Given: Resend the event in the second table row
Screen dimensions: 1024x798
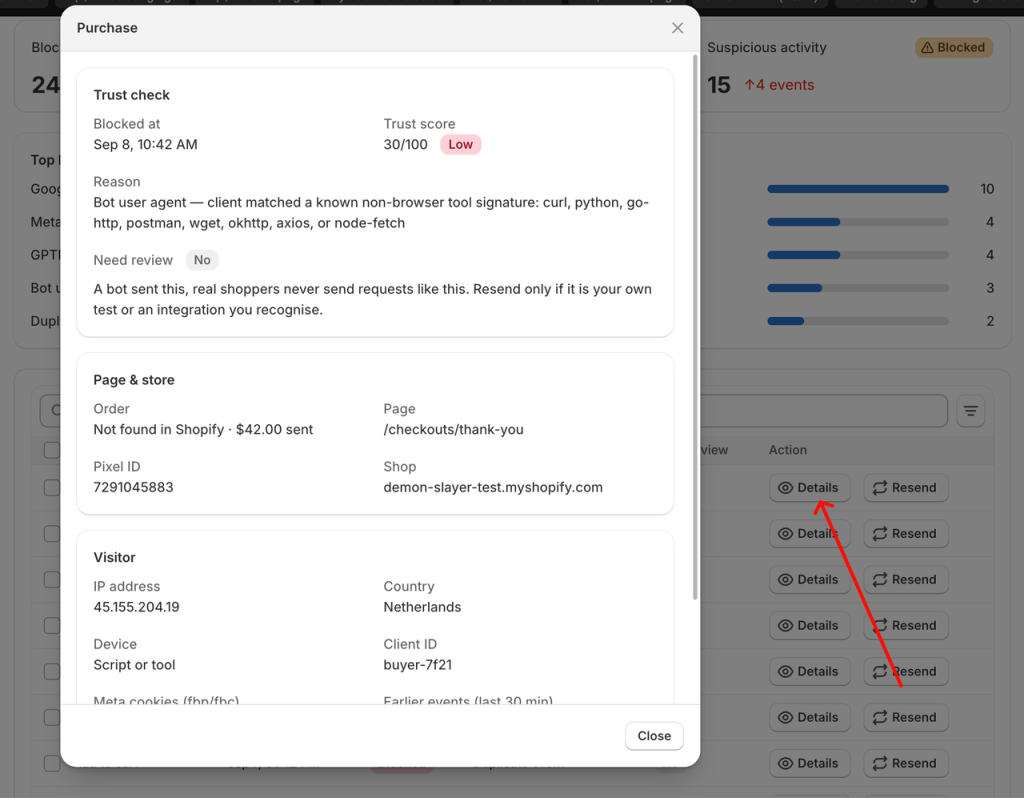Looking at the screenshot, I should point(906,534).
